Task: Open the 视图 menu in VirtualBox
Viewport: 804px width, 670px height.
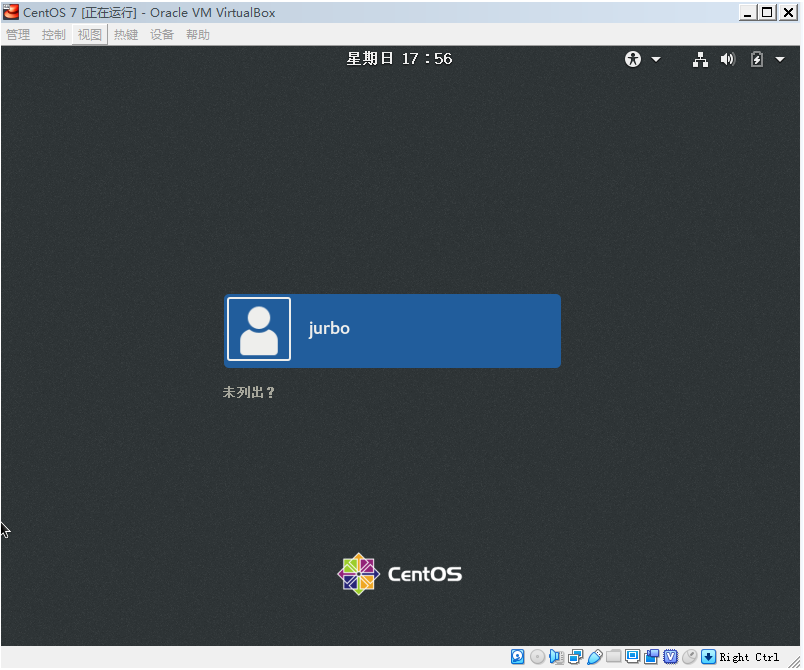Action: pos(89,33)
